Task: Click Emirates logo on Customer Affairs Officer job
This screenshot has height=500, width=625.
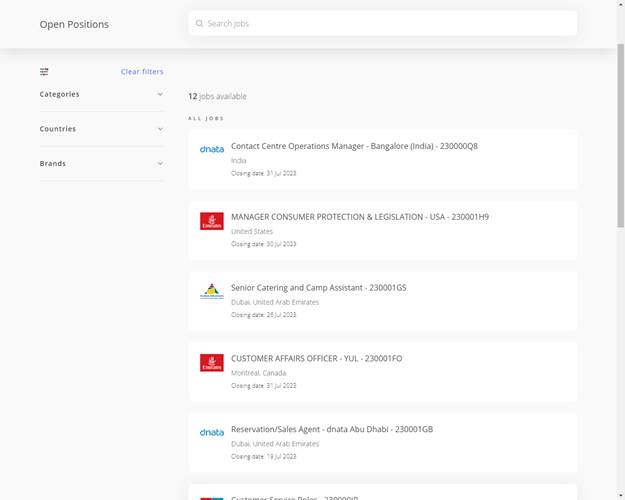Action: coord(212,363)
